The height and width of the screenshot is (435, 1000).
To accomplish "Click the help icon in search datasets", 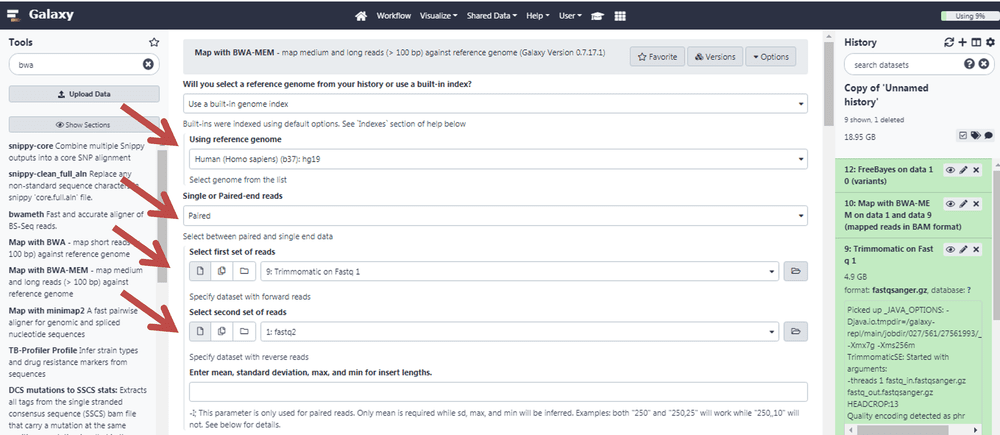I will pyautogui.click(x=969, y=64).
